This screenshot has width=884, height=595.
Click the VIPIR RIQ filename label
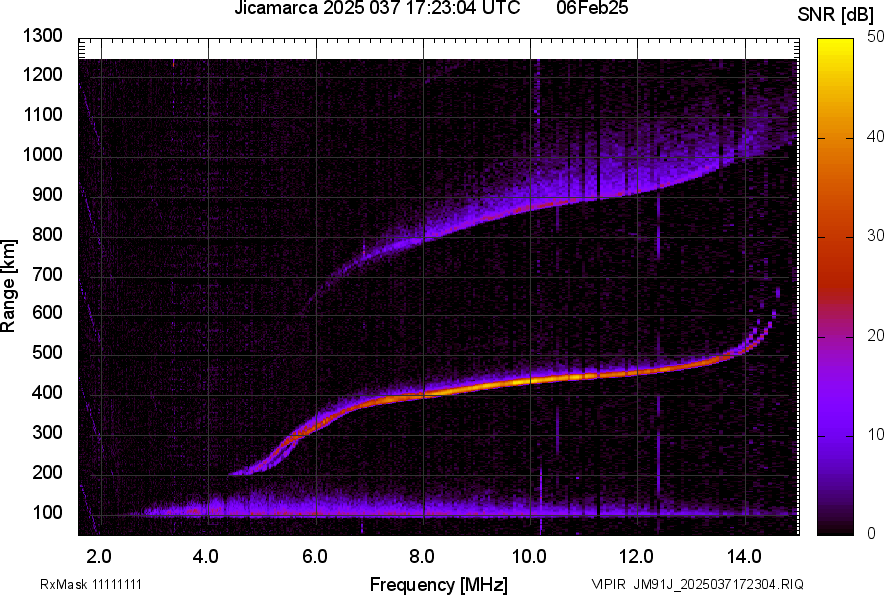pyautogui.click(x=697, y=584)
